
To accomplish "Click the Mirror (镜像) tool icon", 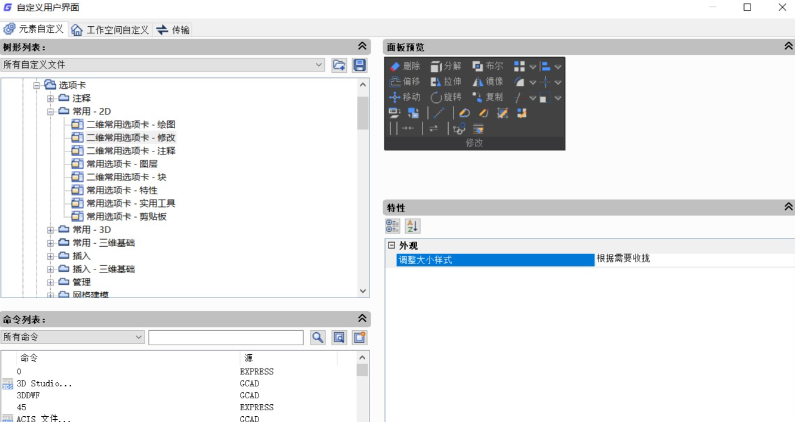I will pos(478,82).
